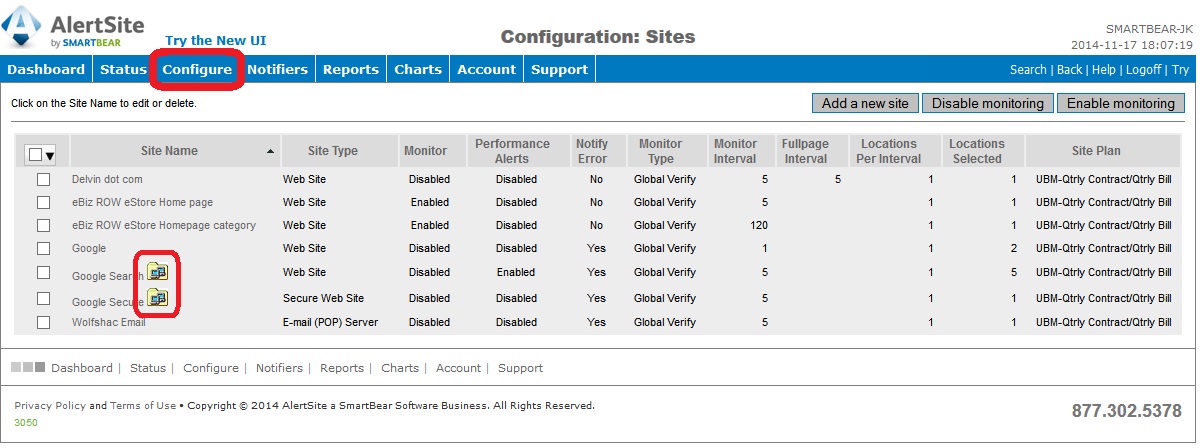Click Configure in the footer navigation

(211, 368)
